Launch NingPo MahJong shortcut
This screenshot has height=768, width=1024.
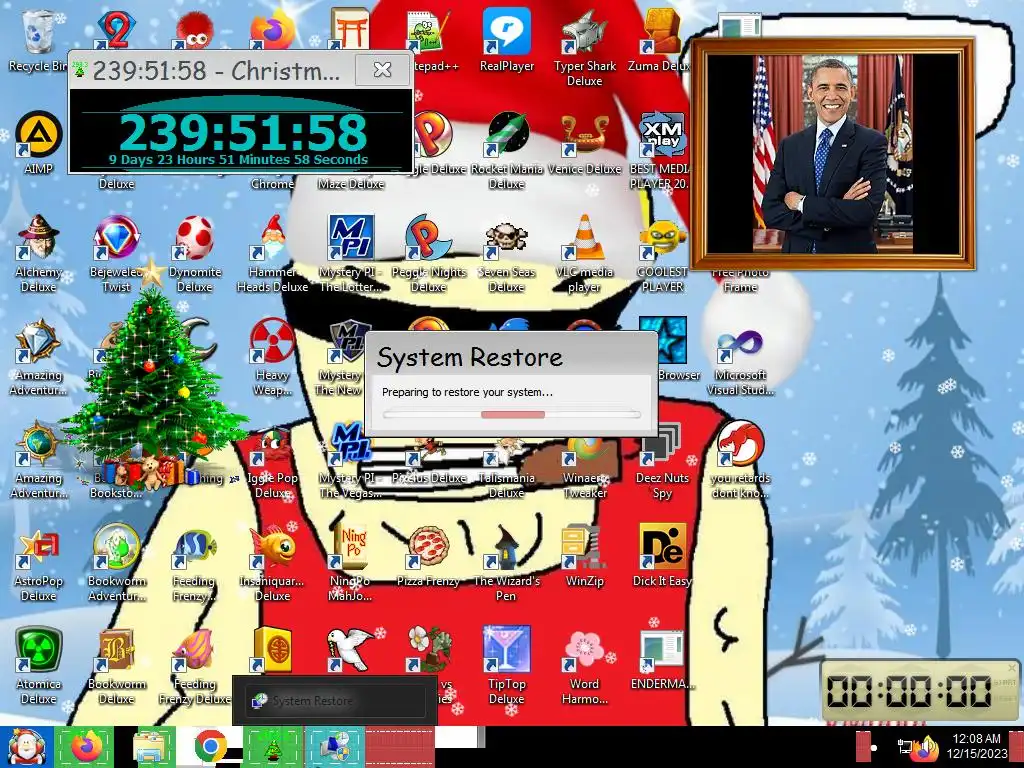351,563
